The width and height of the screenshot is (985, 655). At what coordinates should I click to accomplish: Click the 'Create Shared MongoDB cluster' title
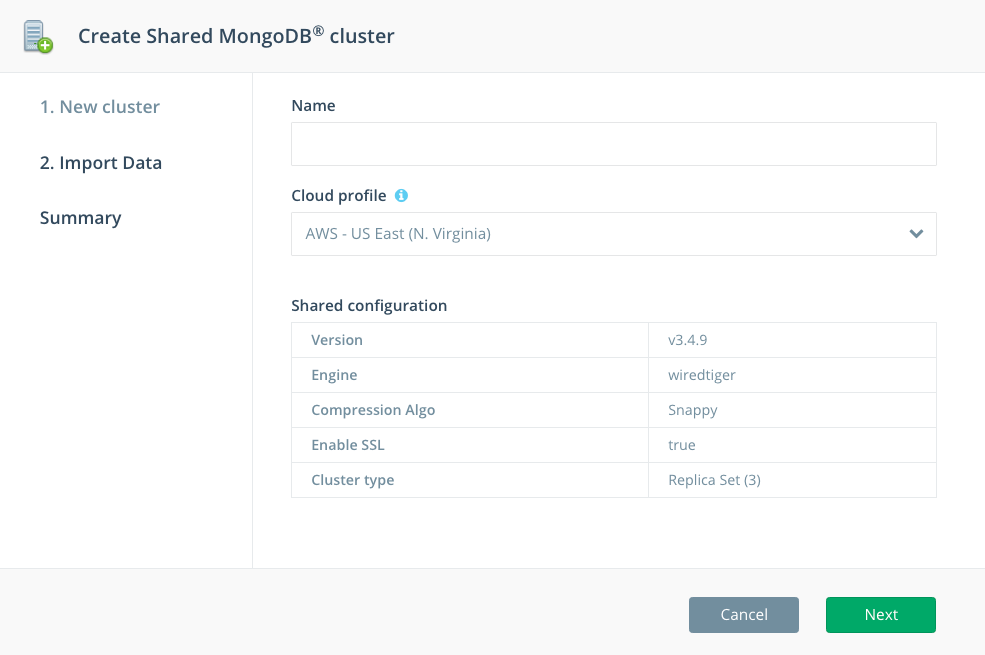pos(236,36)
